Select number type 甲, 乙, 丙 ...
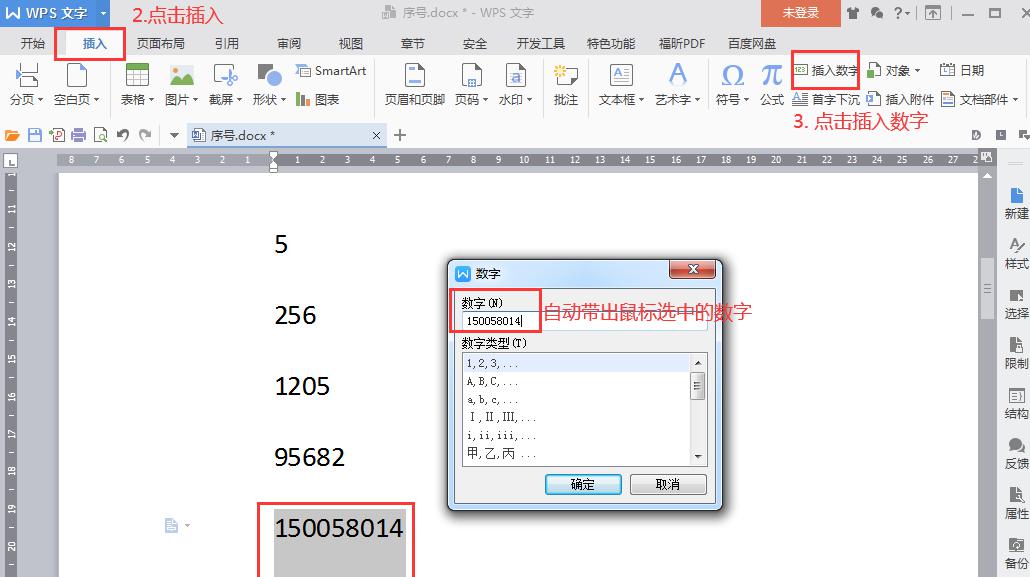The height and width of the screenshot is (577, 1030). coord(575,453)
